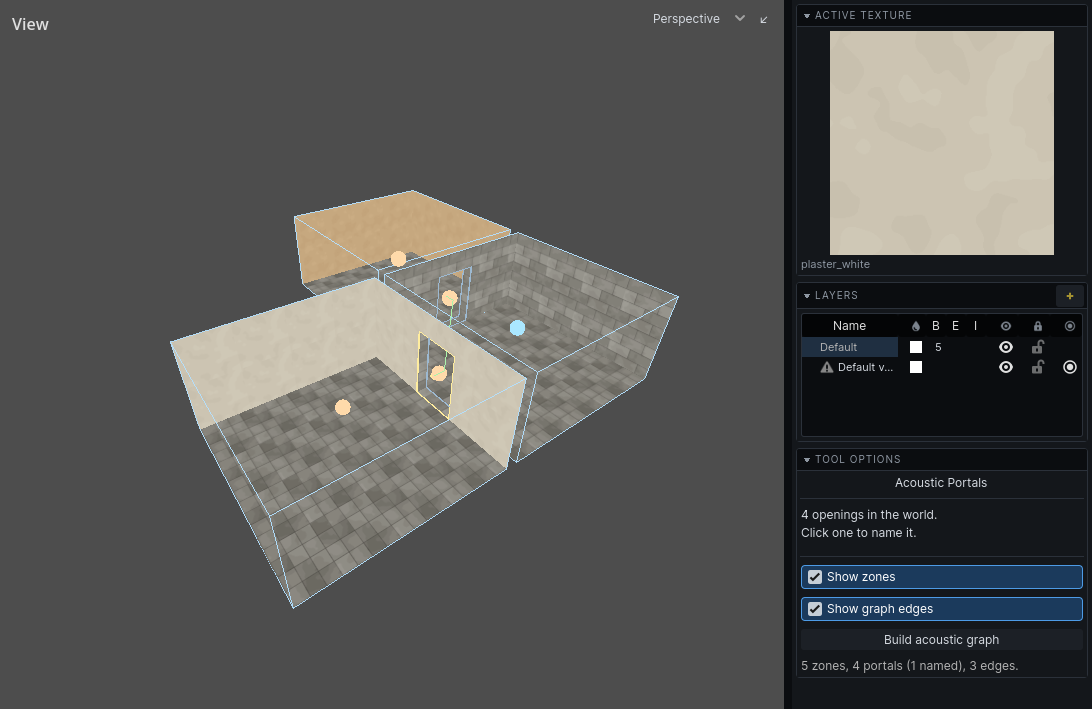Image resolution: width=1092 pixels, height=709 pixels.
Task: Collapse the Tool Options panel
Action: pyautogui.click(x=807, y=460)
